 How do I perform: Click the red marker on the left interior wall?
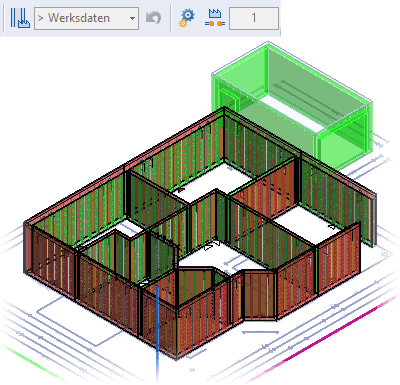point(81,248)
